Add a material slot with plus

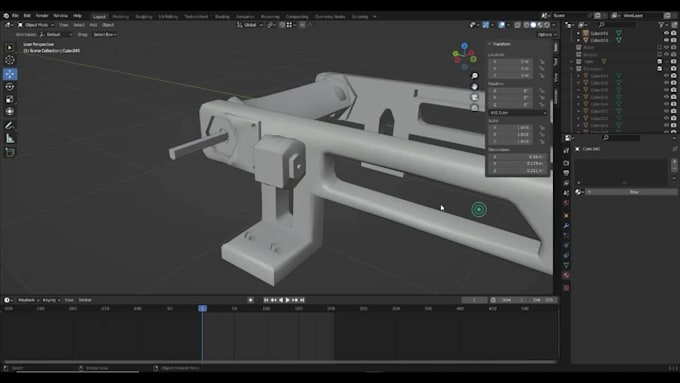674,162
